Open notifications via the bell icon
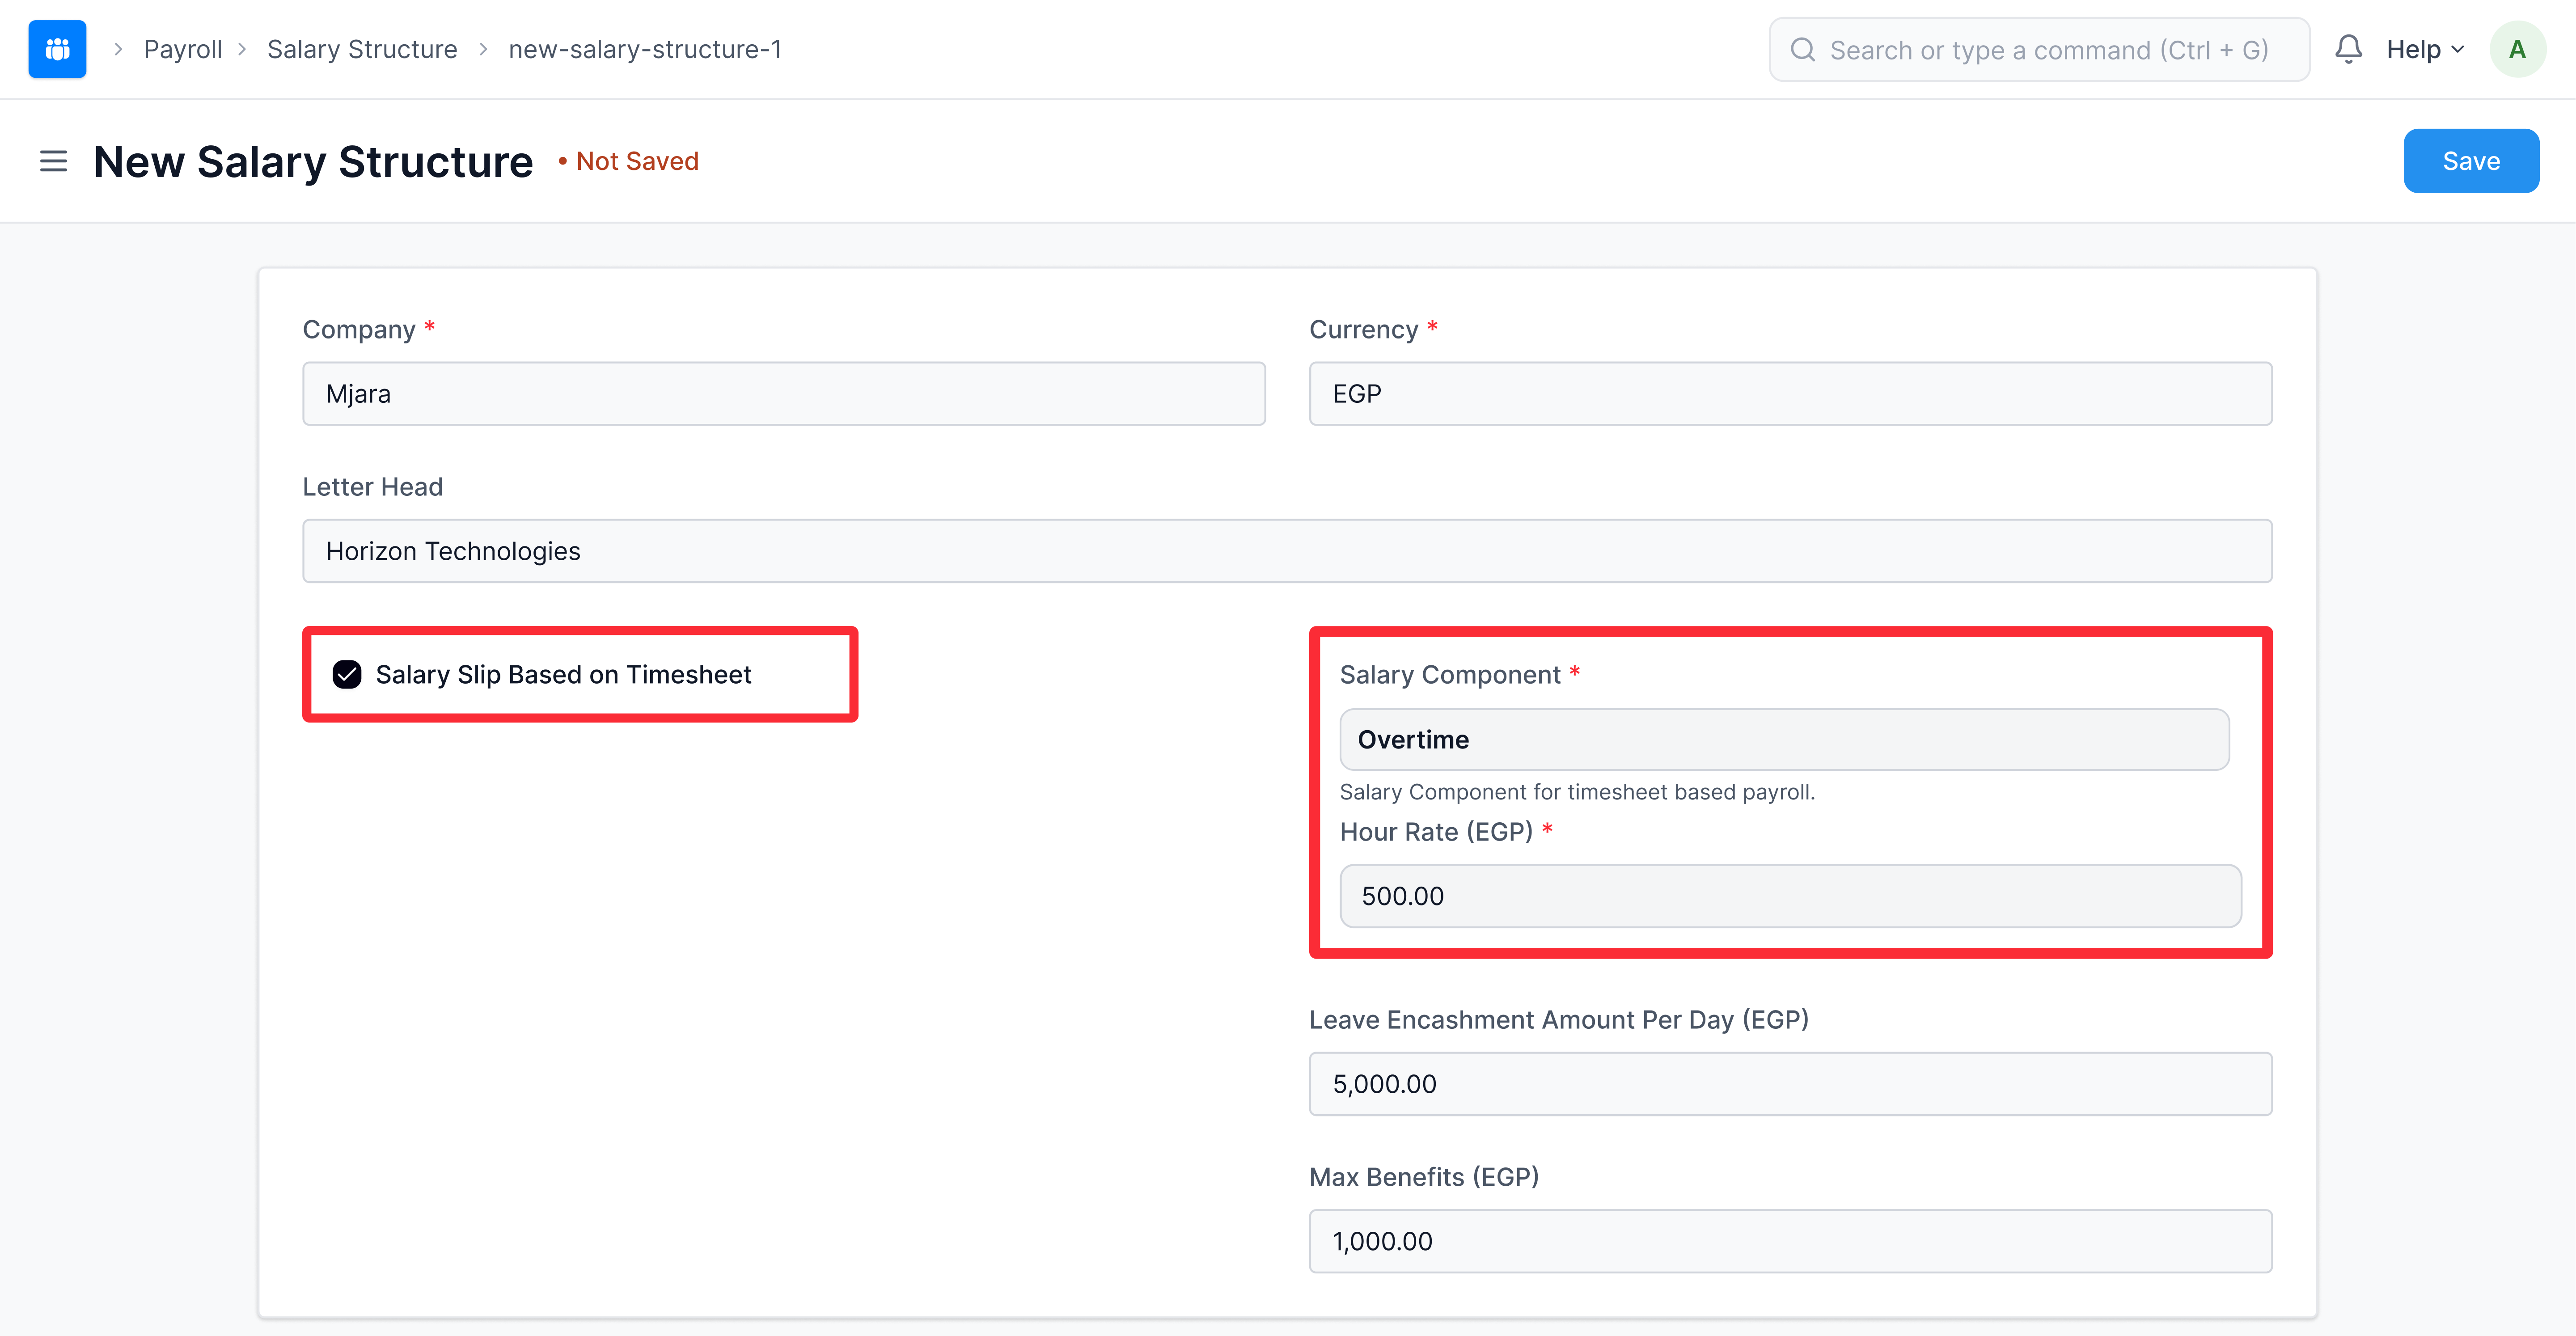 click(2349, 48)
